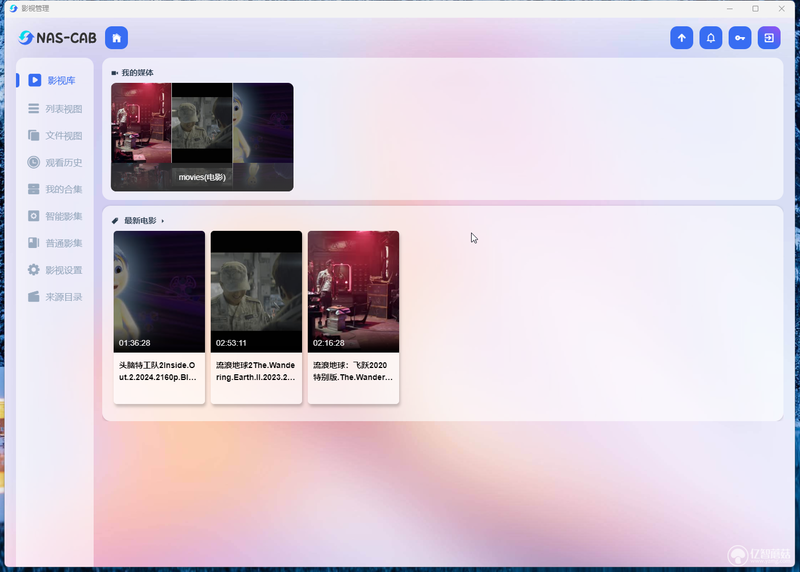
Task: Open the upload arrow button
Action: [x=682, y=38]
